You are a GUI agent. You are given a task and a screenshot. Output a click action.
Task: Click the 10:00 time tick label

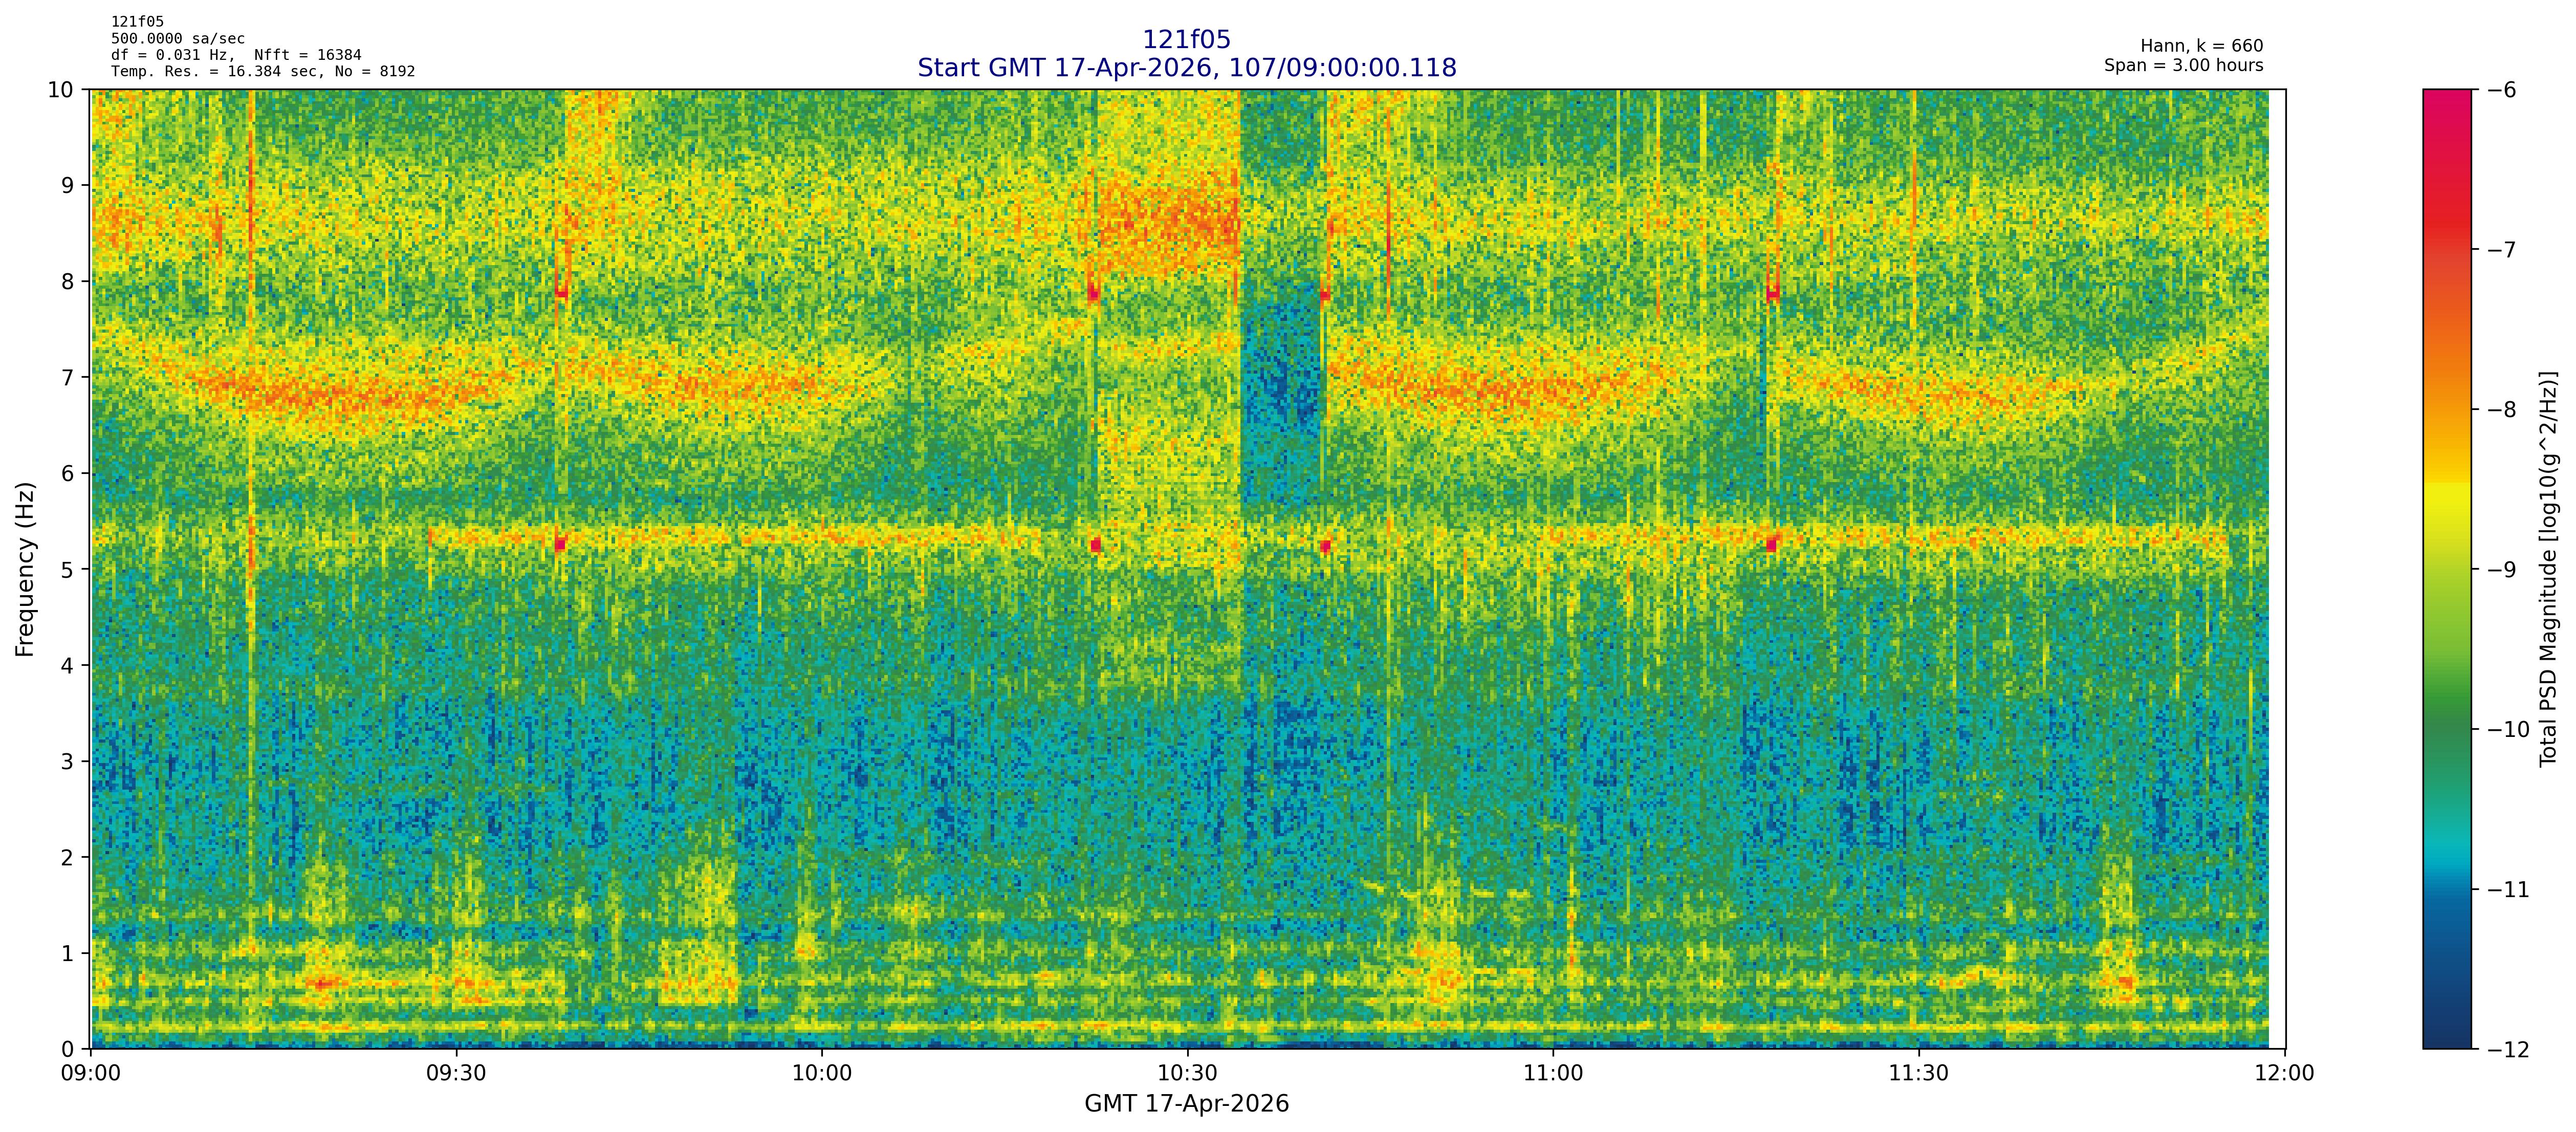(x=822, y=1074)
